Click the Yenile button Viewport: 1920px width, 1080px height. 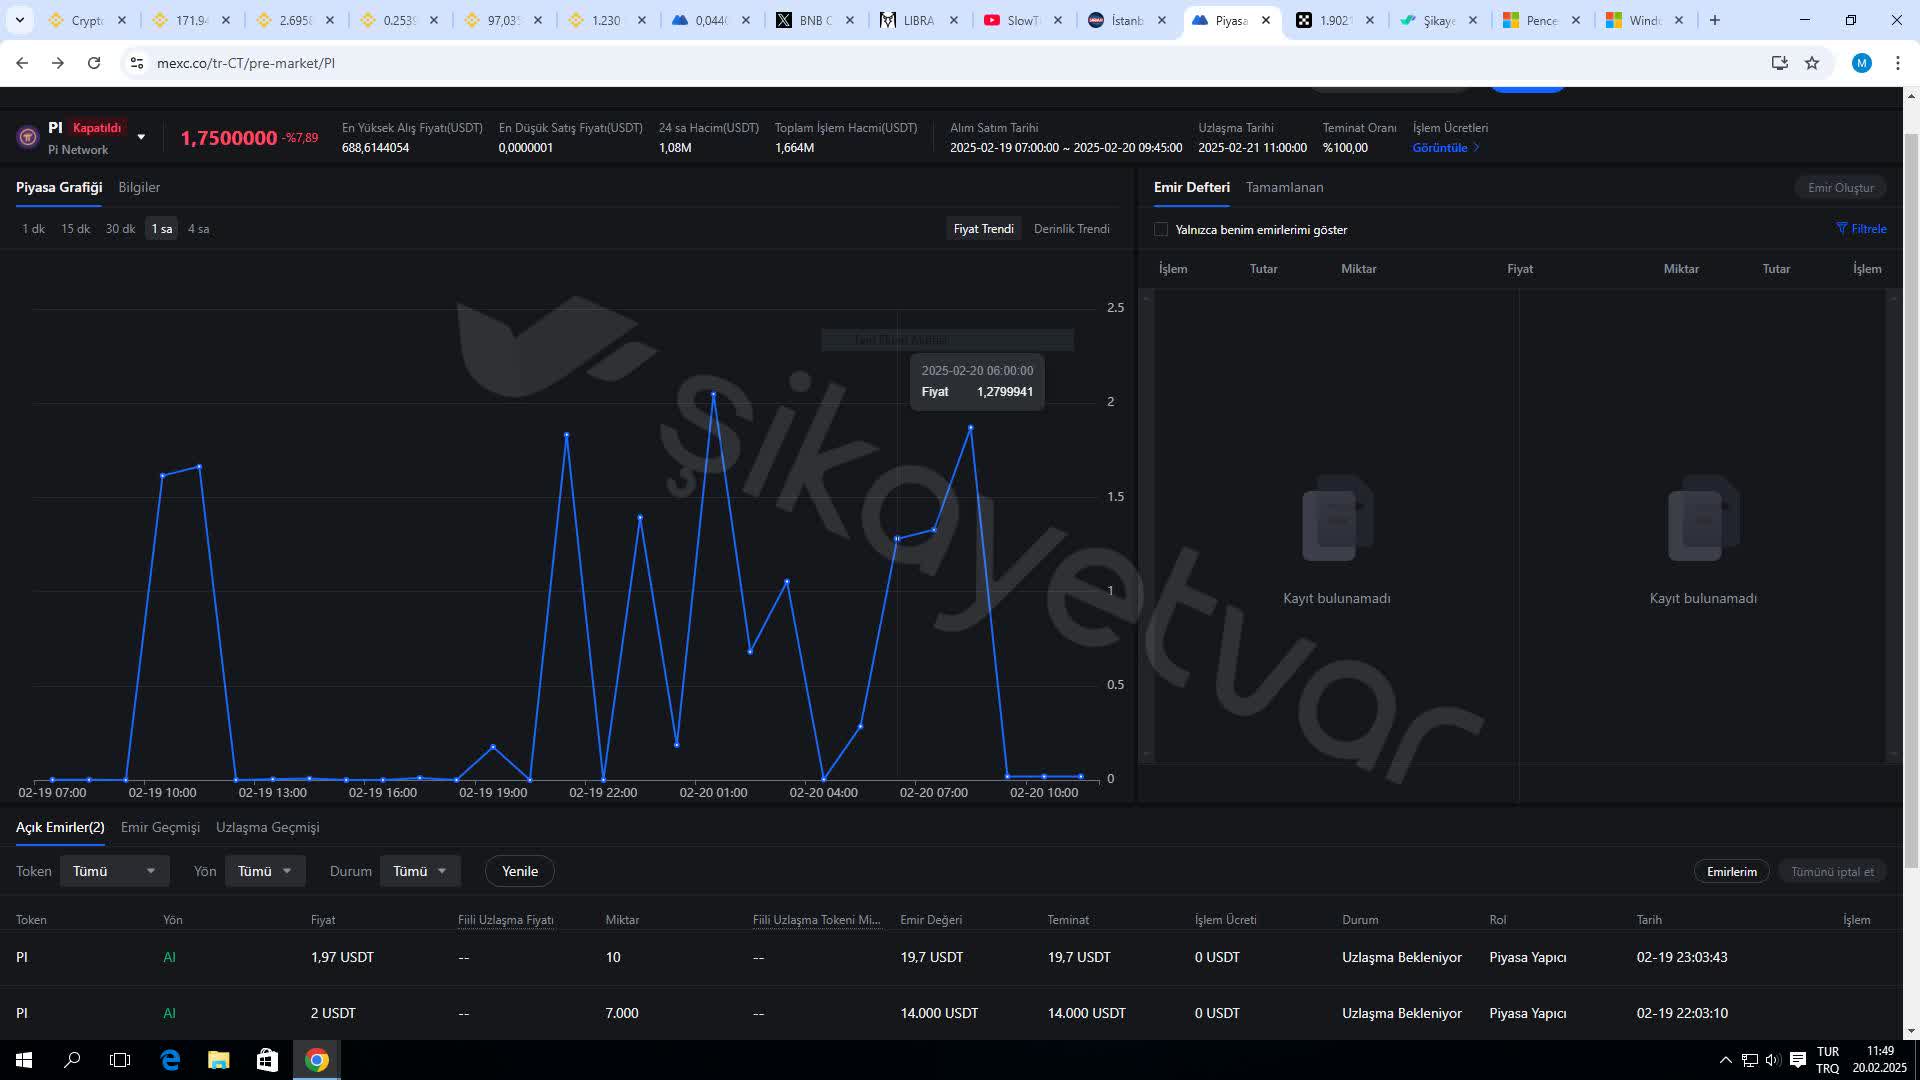tap(520, 870)
